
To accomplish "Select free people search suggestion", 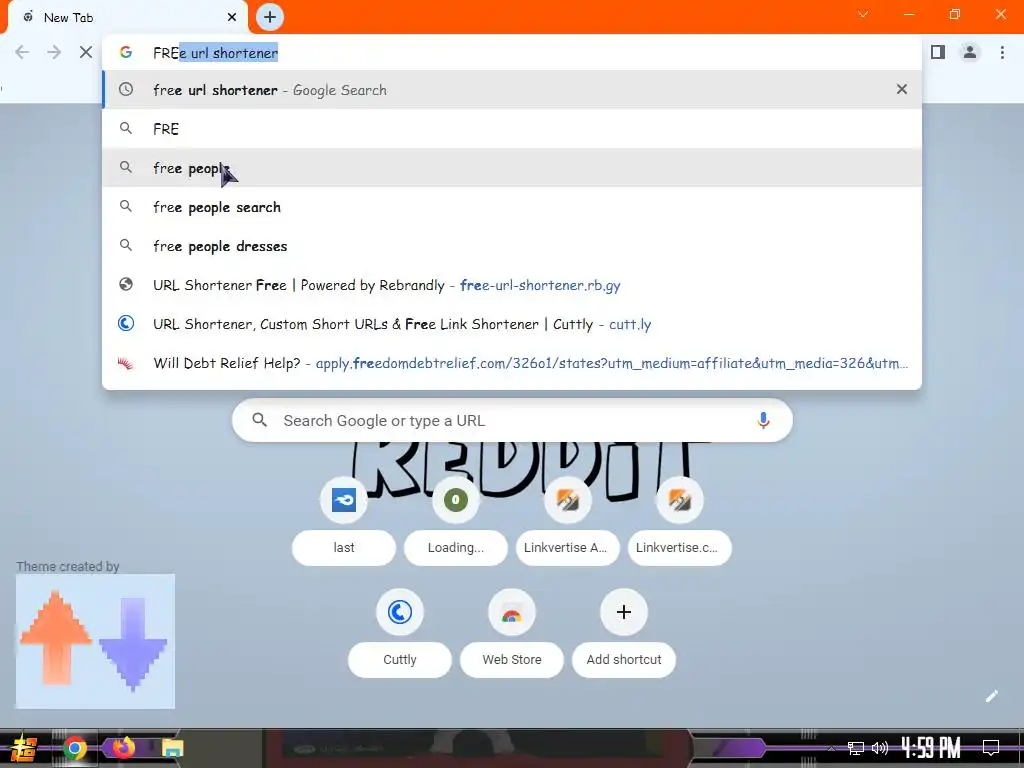I will coord(512,207).
